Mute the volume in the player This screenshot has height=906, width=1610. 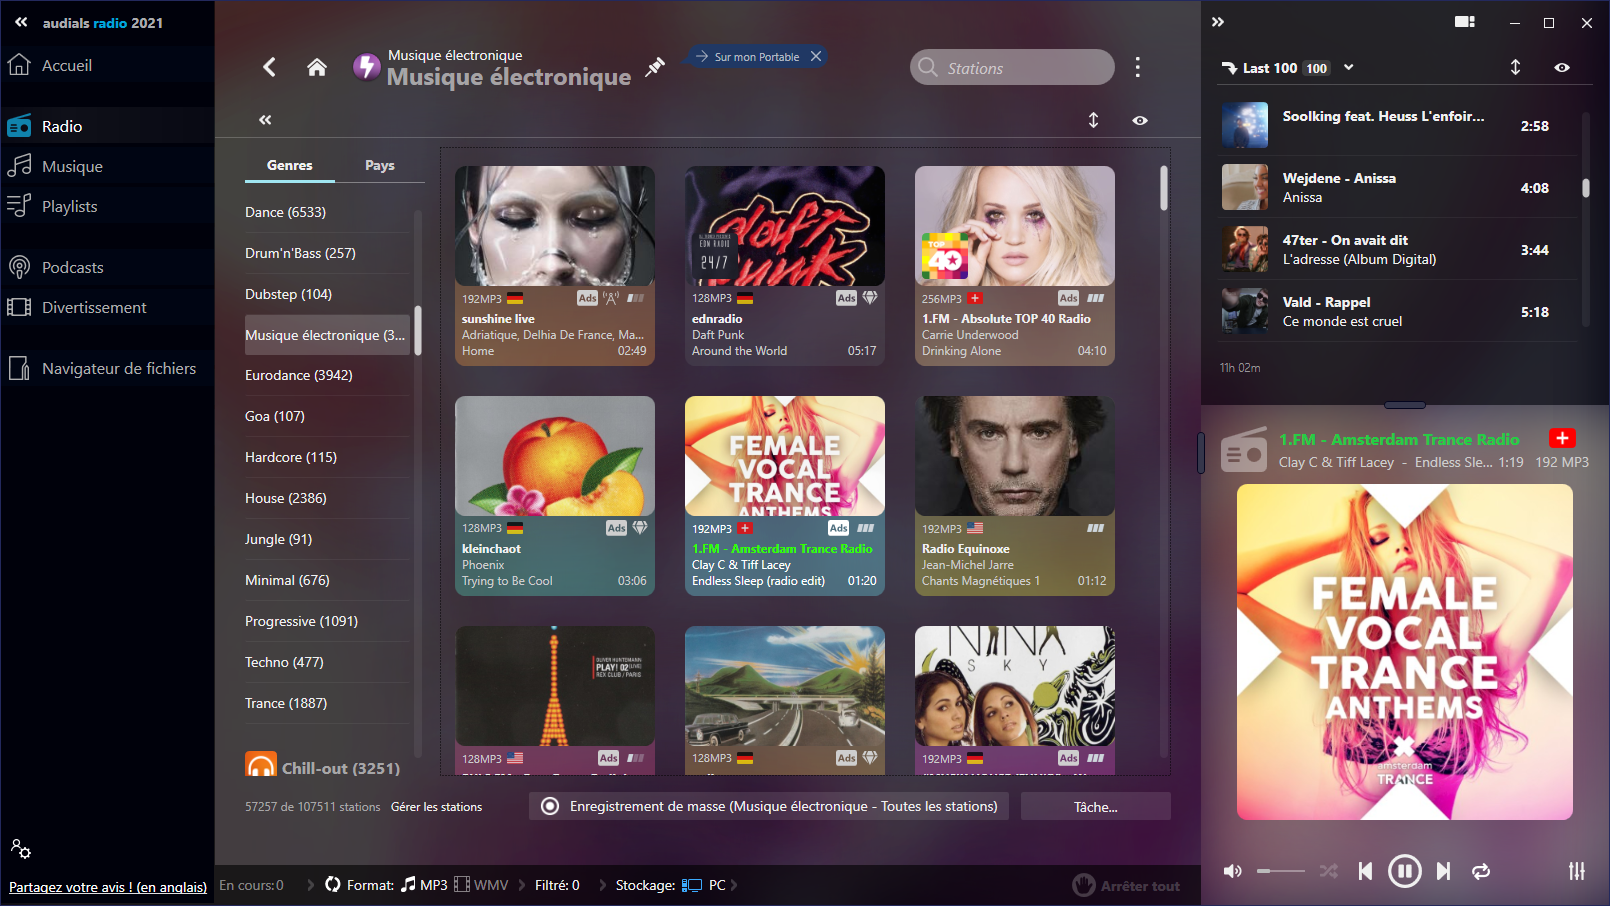pos(1233,871)
